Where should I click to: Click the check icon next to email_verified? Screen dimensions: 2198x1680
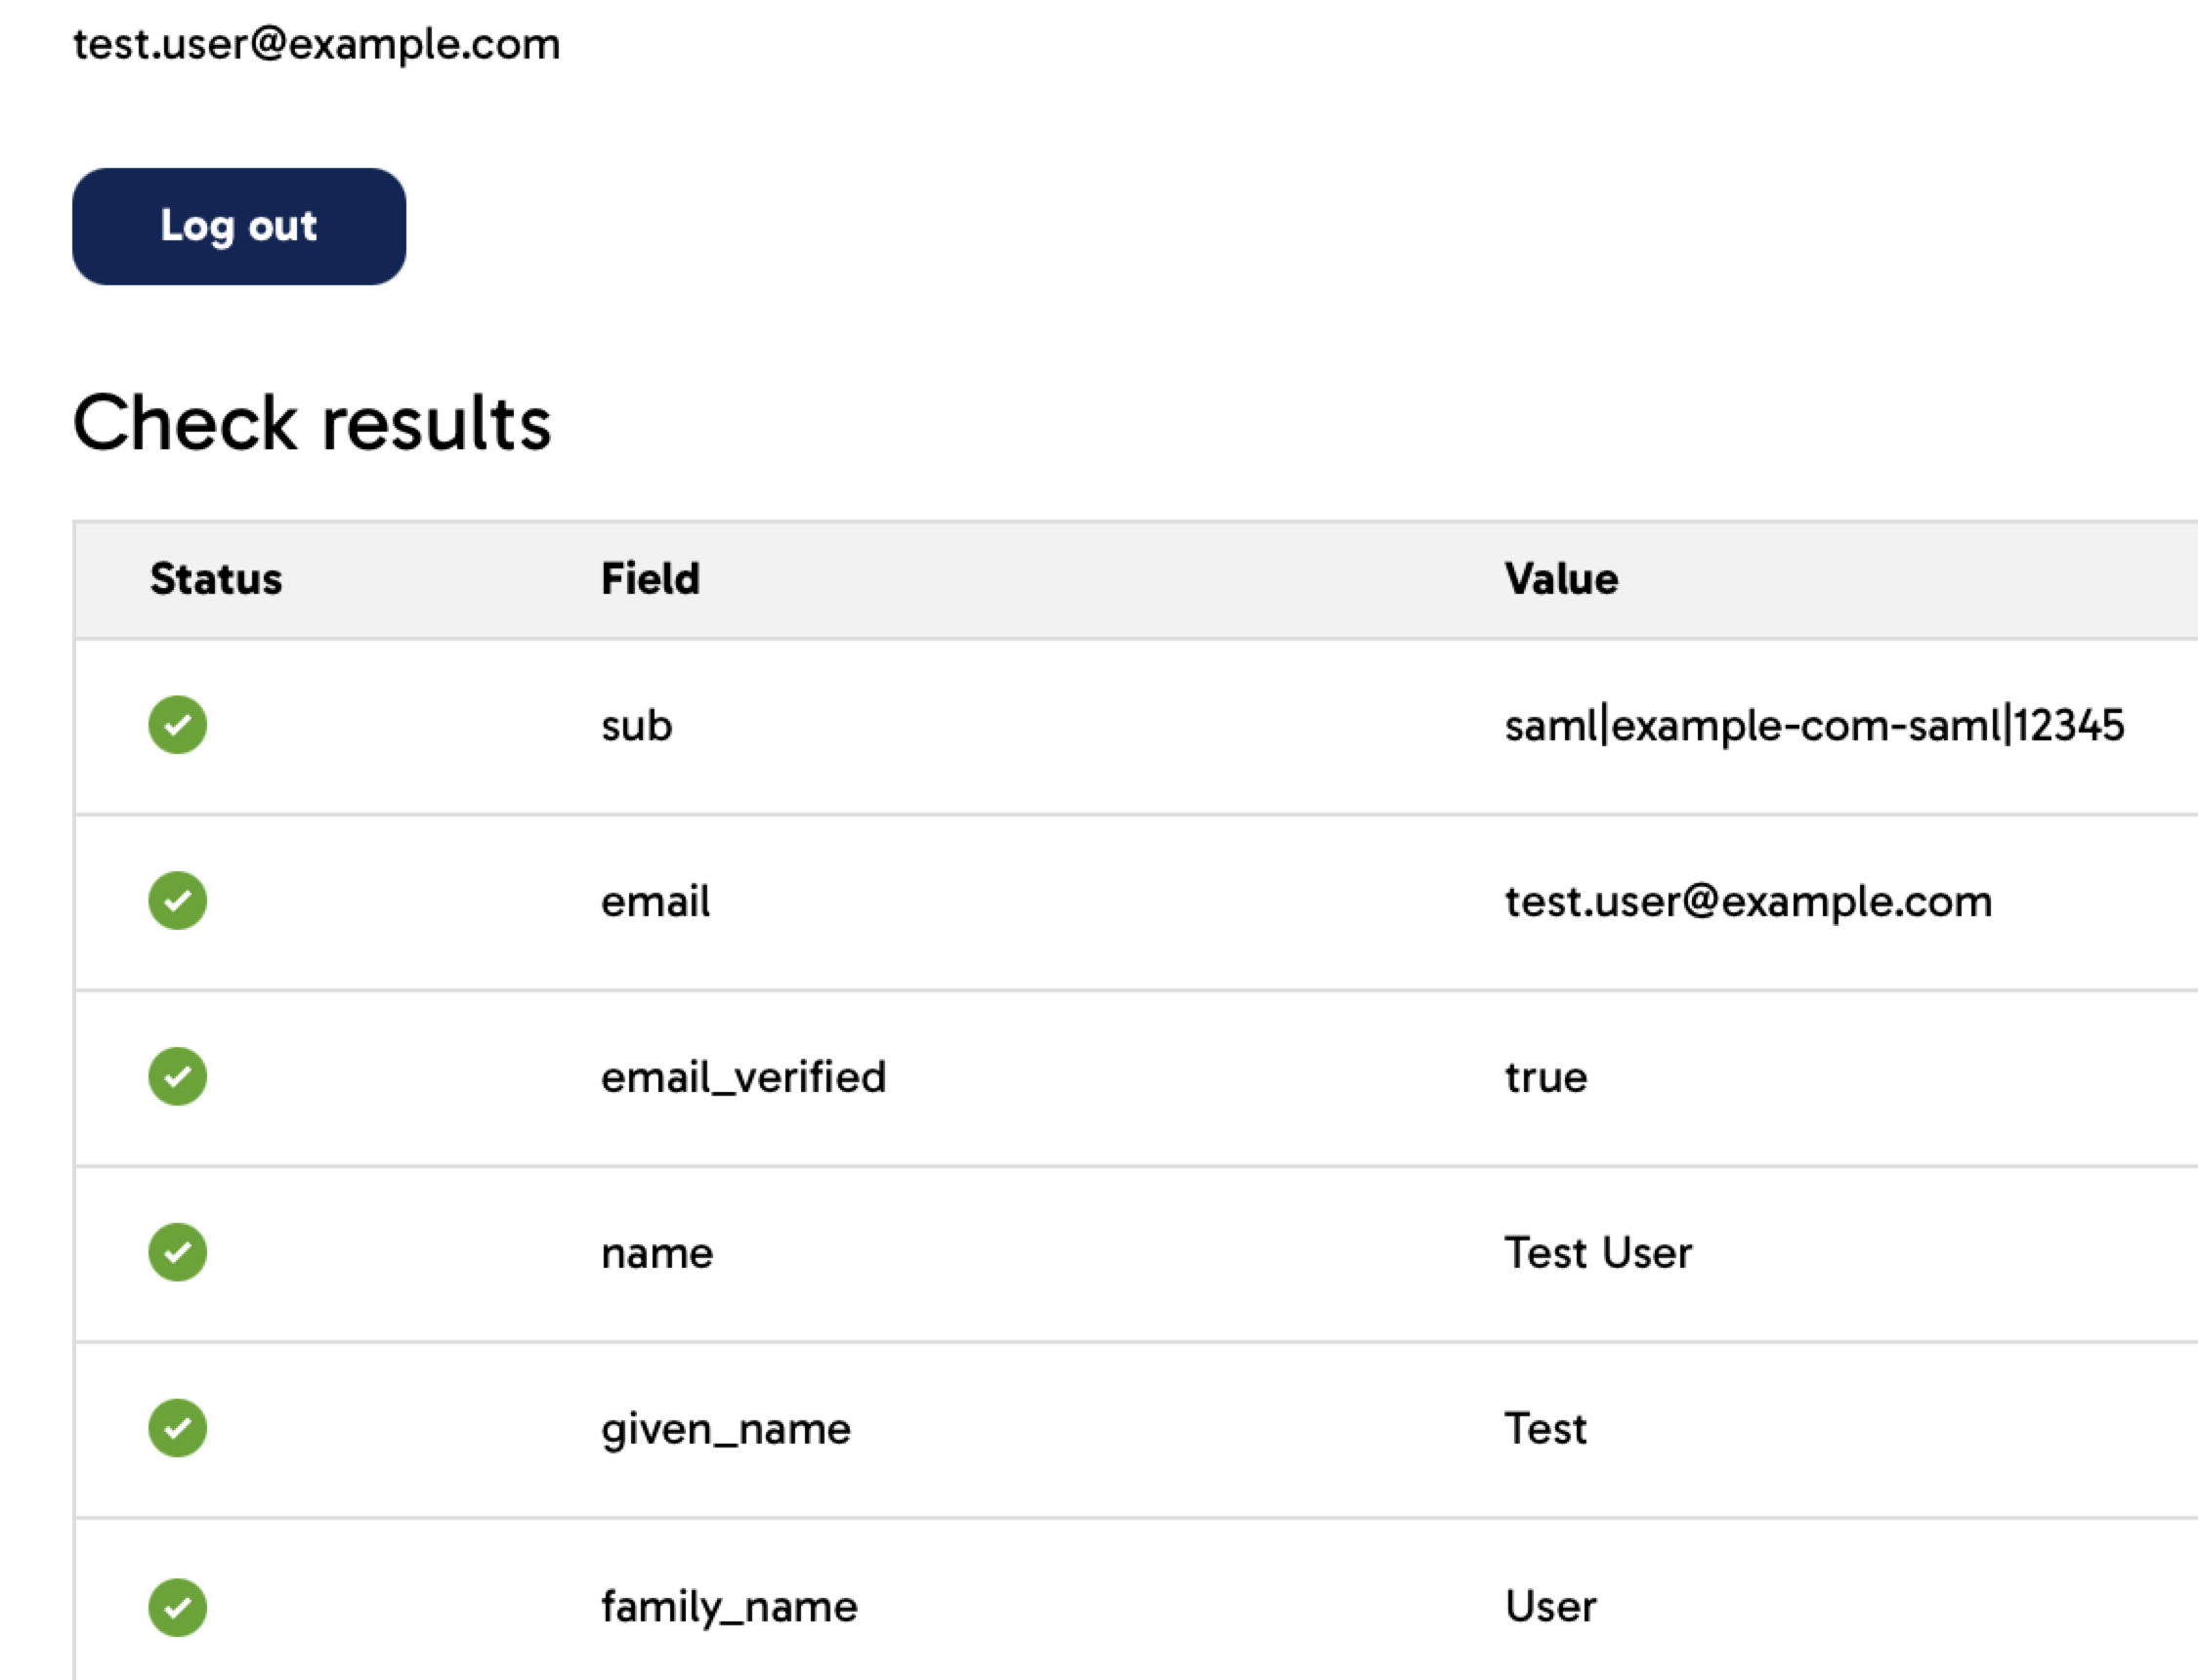(x=179, y=1076)
